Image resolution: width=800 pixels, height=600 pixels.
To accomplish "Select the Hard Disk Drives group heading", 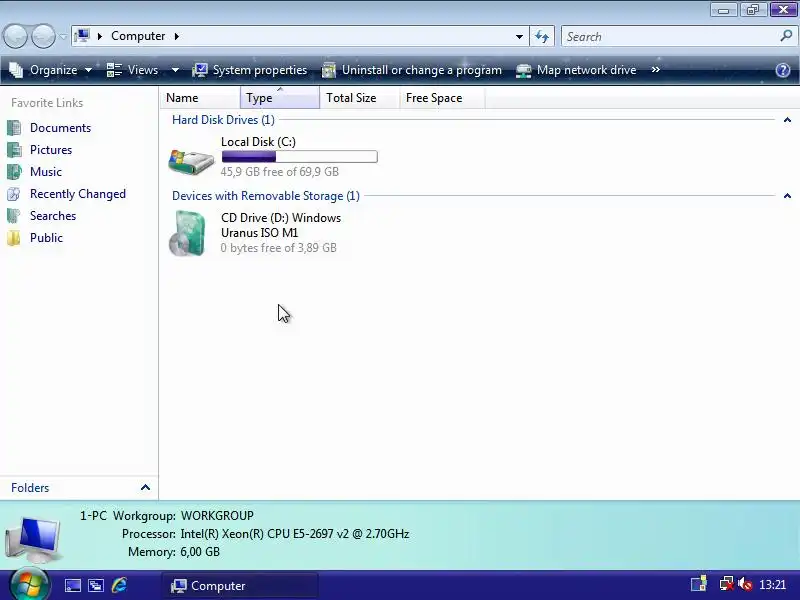I will coord(223,120).
